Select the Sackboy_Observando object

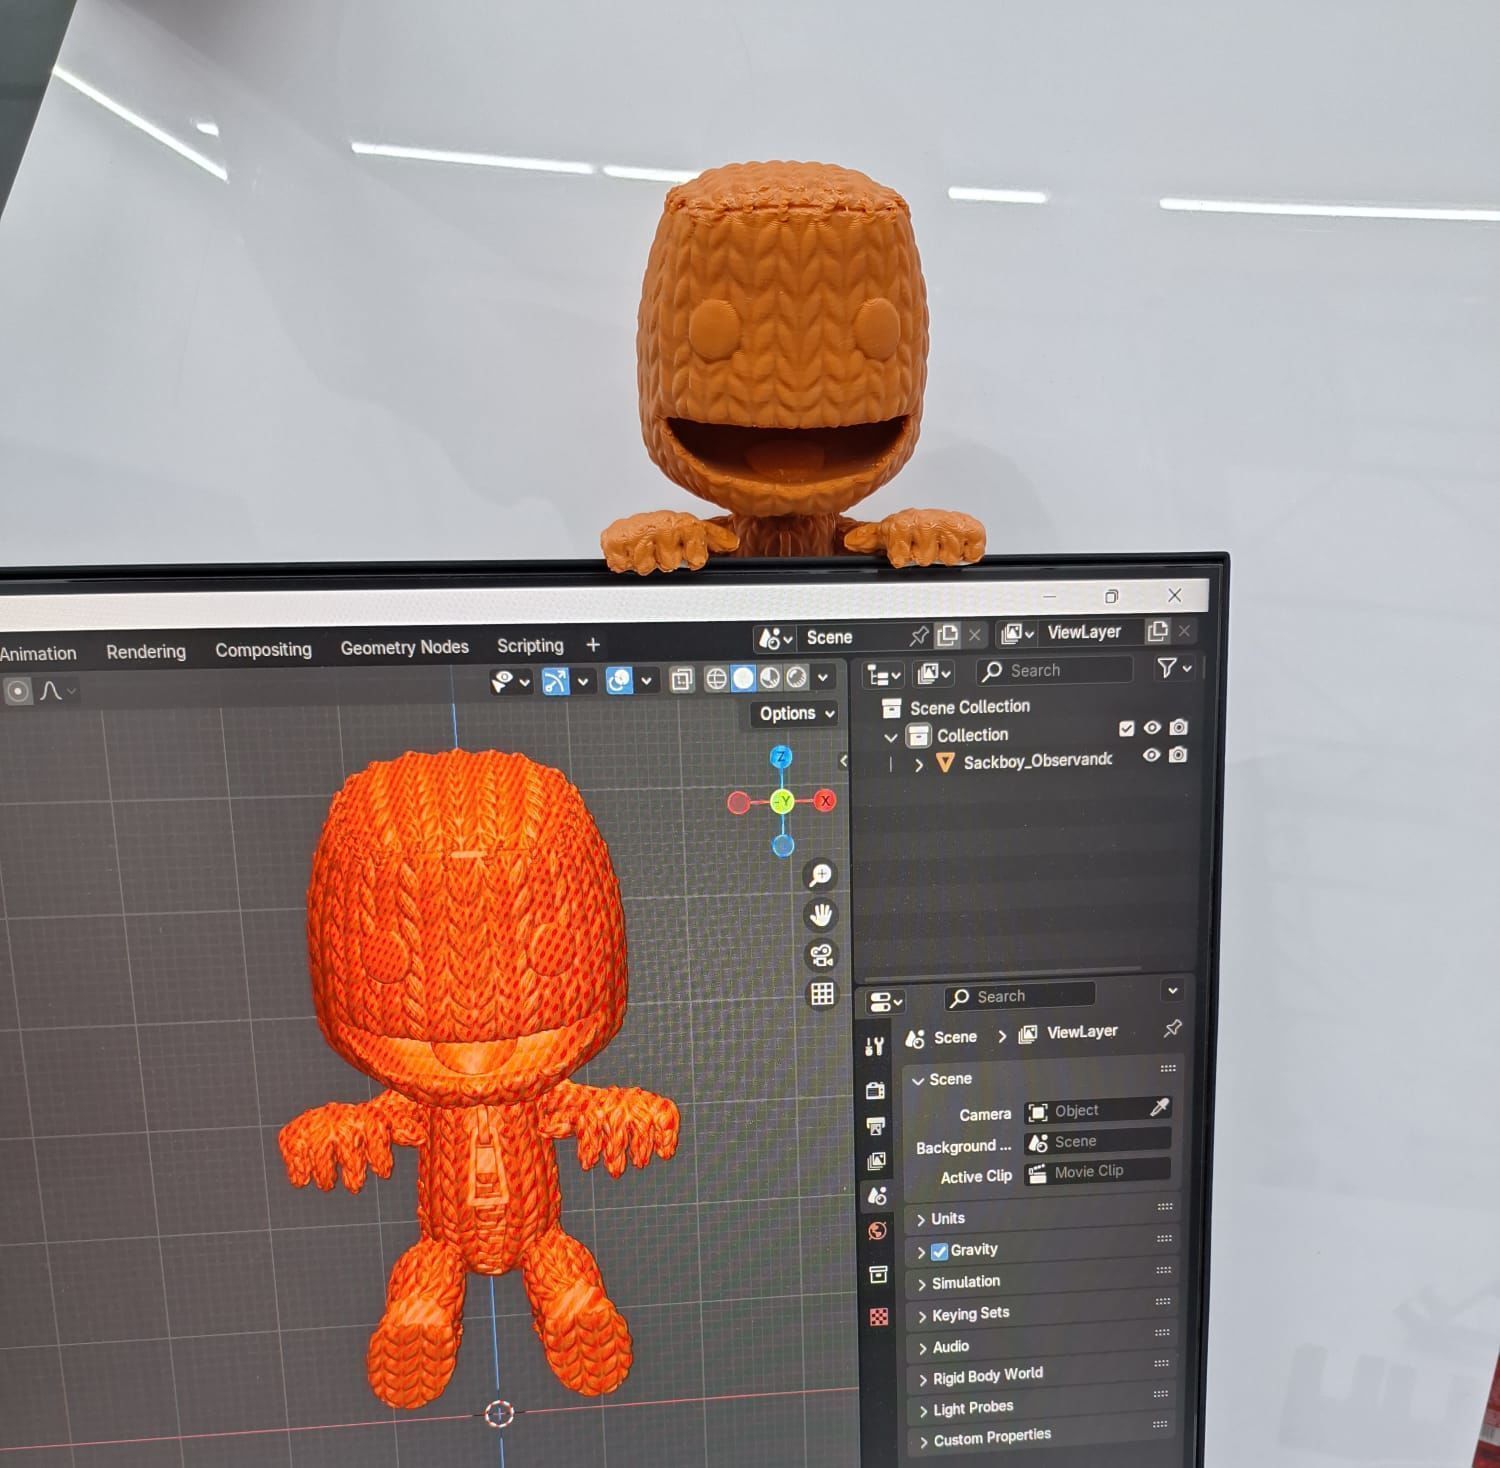1037,761
